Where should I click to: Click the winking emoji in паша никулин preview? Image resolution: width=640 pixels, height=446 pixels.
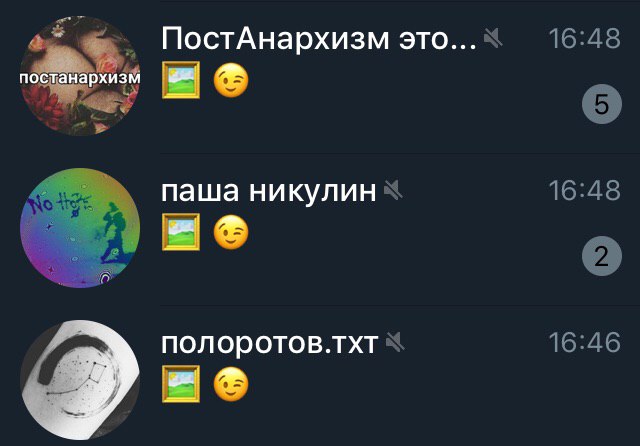click(x=231, y=232)
